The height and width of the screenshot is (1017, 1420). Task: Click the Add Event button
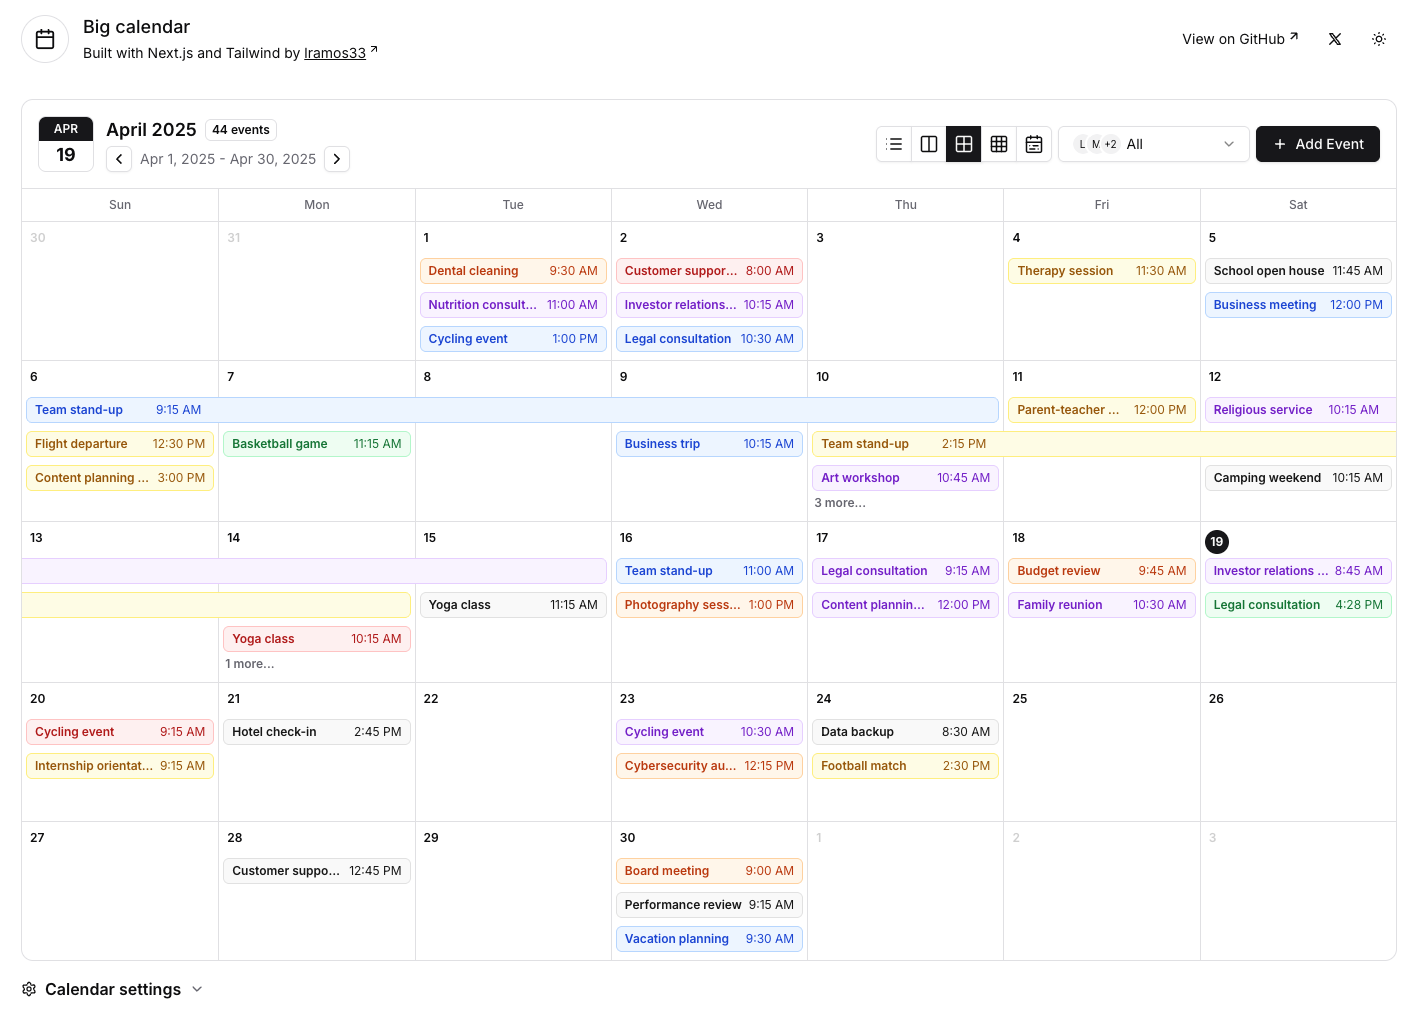[x=1318, y=144]
